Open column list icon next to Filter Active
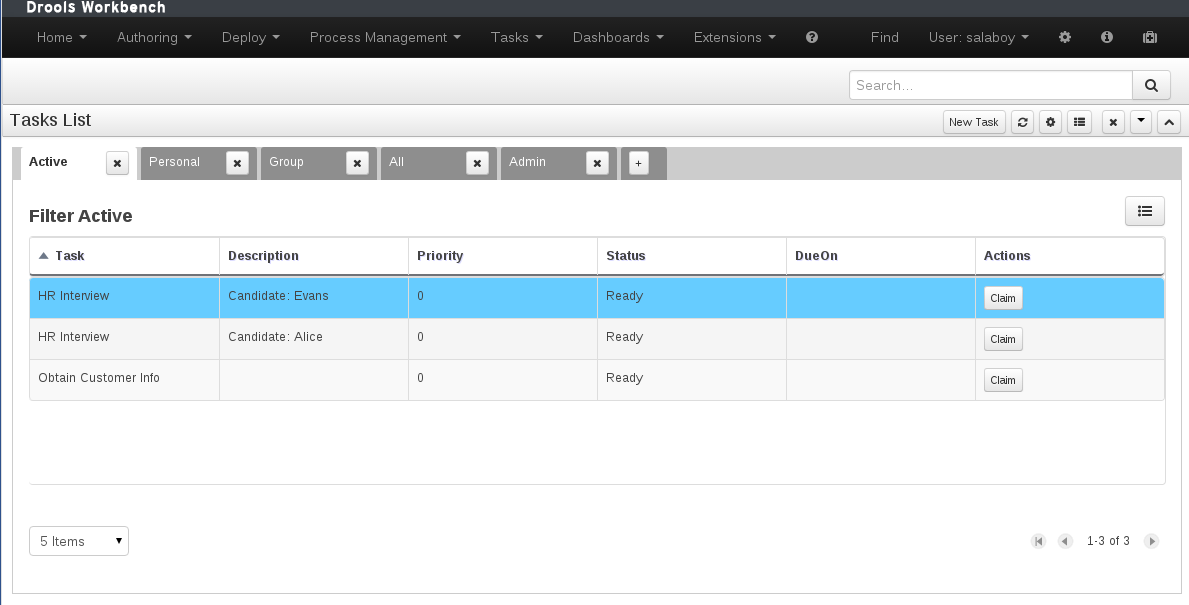The height and width of the screenshot is (605, 1189). click(x=1144, y=211)
